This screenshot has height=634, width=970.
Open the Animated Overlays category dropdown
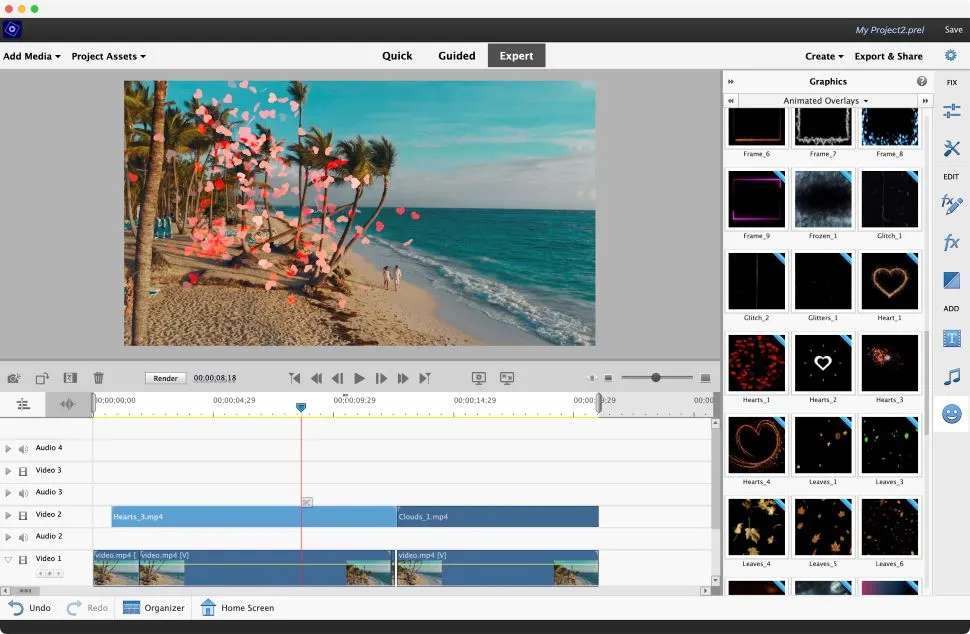[826, 101]
